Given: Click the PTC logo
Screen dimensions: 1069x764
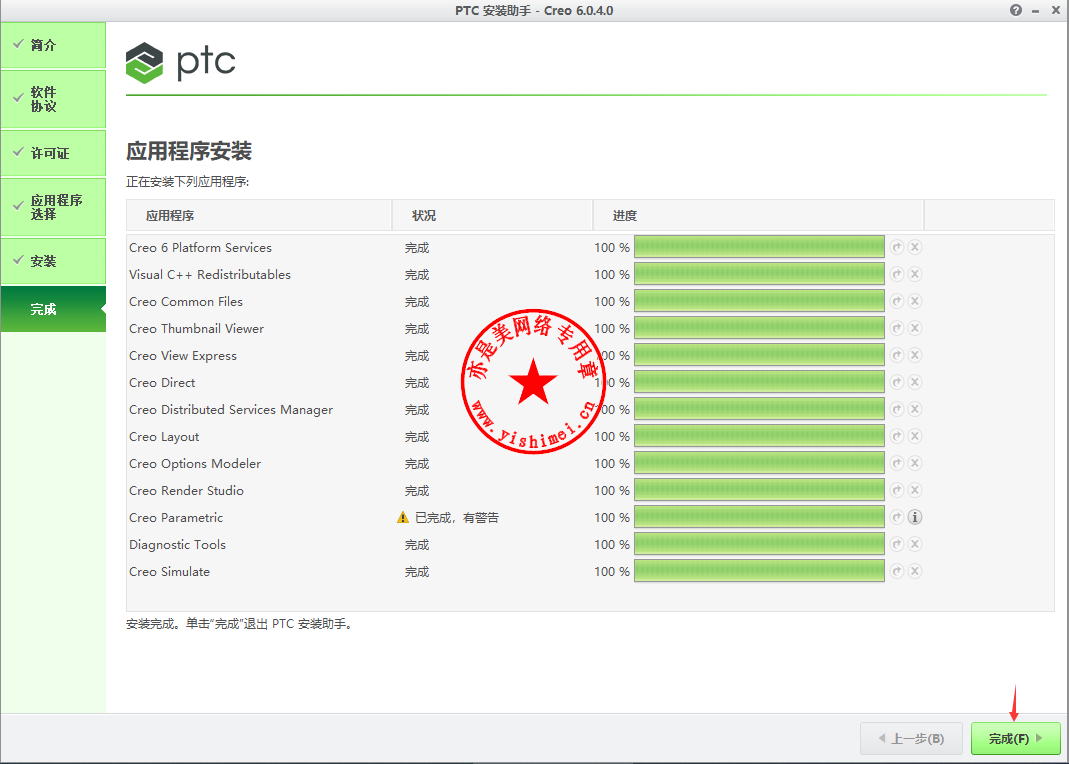Looking at the screenshot, I should [181, 63].
